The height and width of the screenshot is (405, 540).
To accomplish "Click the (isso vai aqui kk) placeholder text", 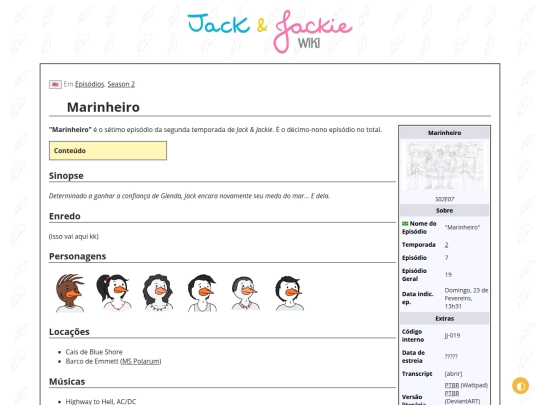I will pyautogui.click(x=74, y=237).
